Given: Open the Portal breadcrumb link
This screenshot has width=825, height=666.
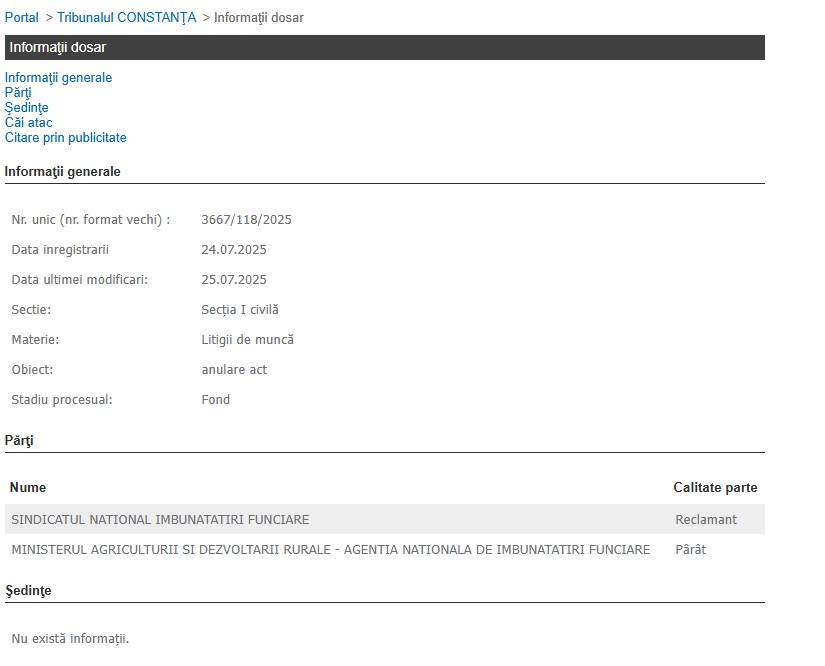Looking at the screenshot, I should point(22,17).
